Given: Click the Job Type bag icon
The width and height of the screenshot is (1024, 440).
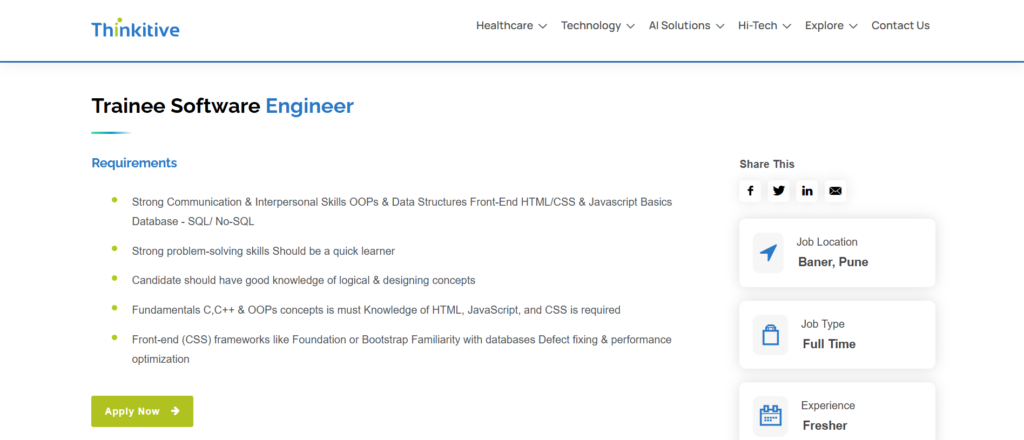Looking at the screenshot, I should [769, 335].
